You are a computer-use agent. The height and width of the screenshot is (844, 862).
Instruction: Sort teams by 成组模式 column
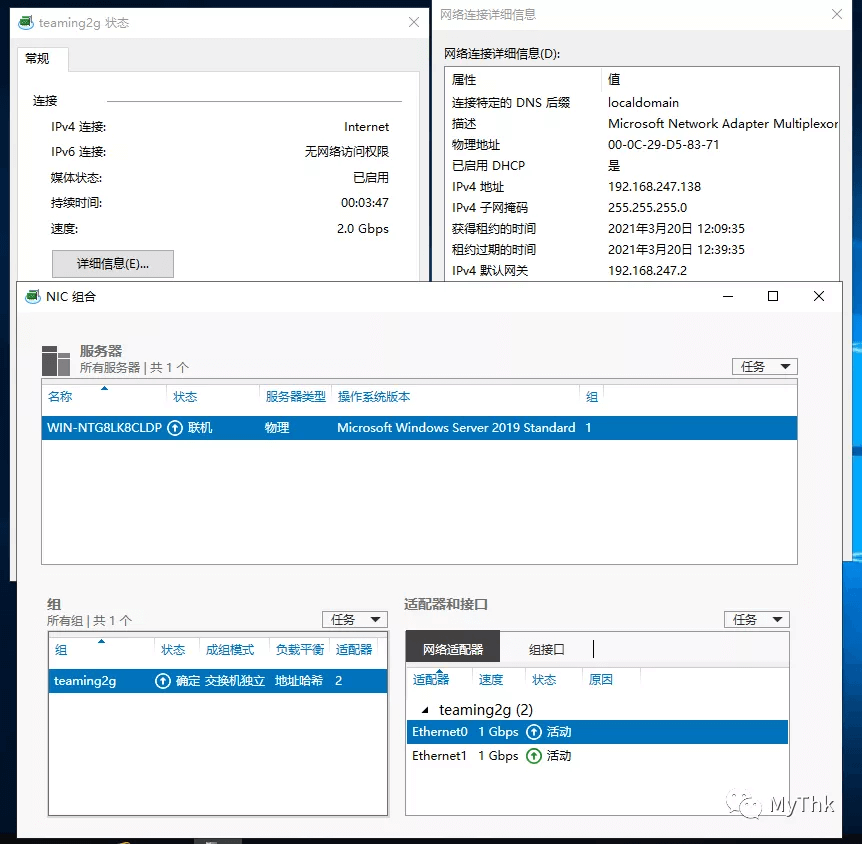pyautogui.click(x=230, y=650)
